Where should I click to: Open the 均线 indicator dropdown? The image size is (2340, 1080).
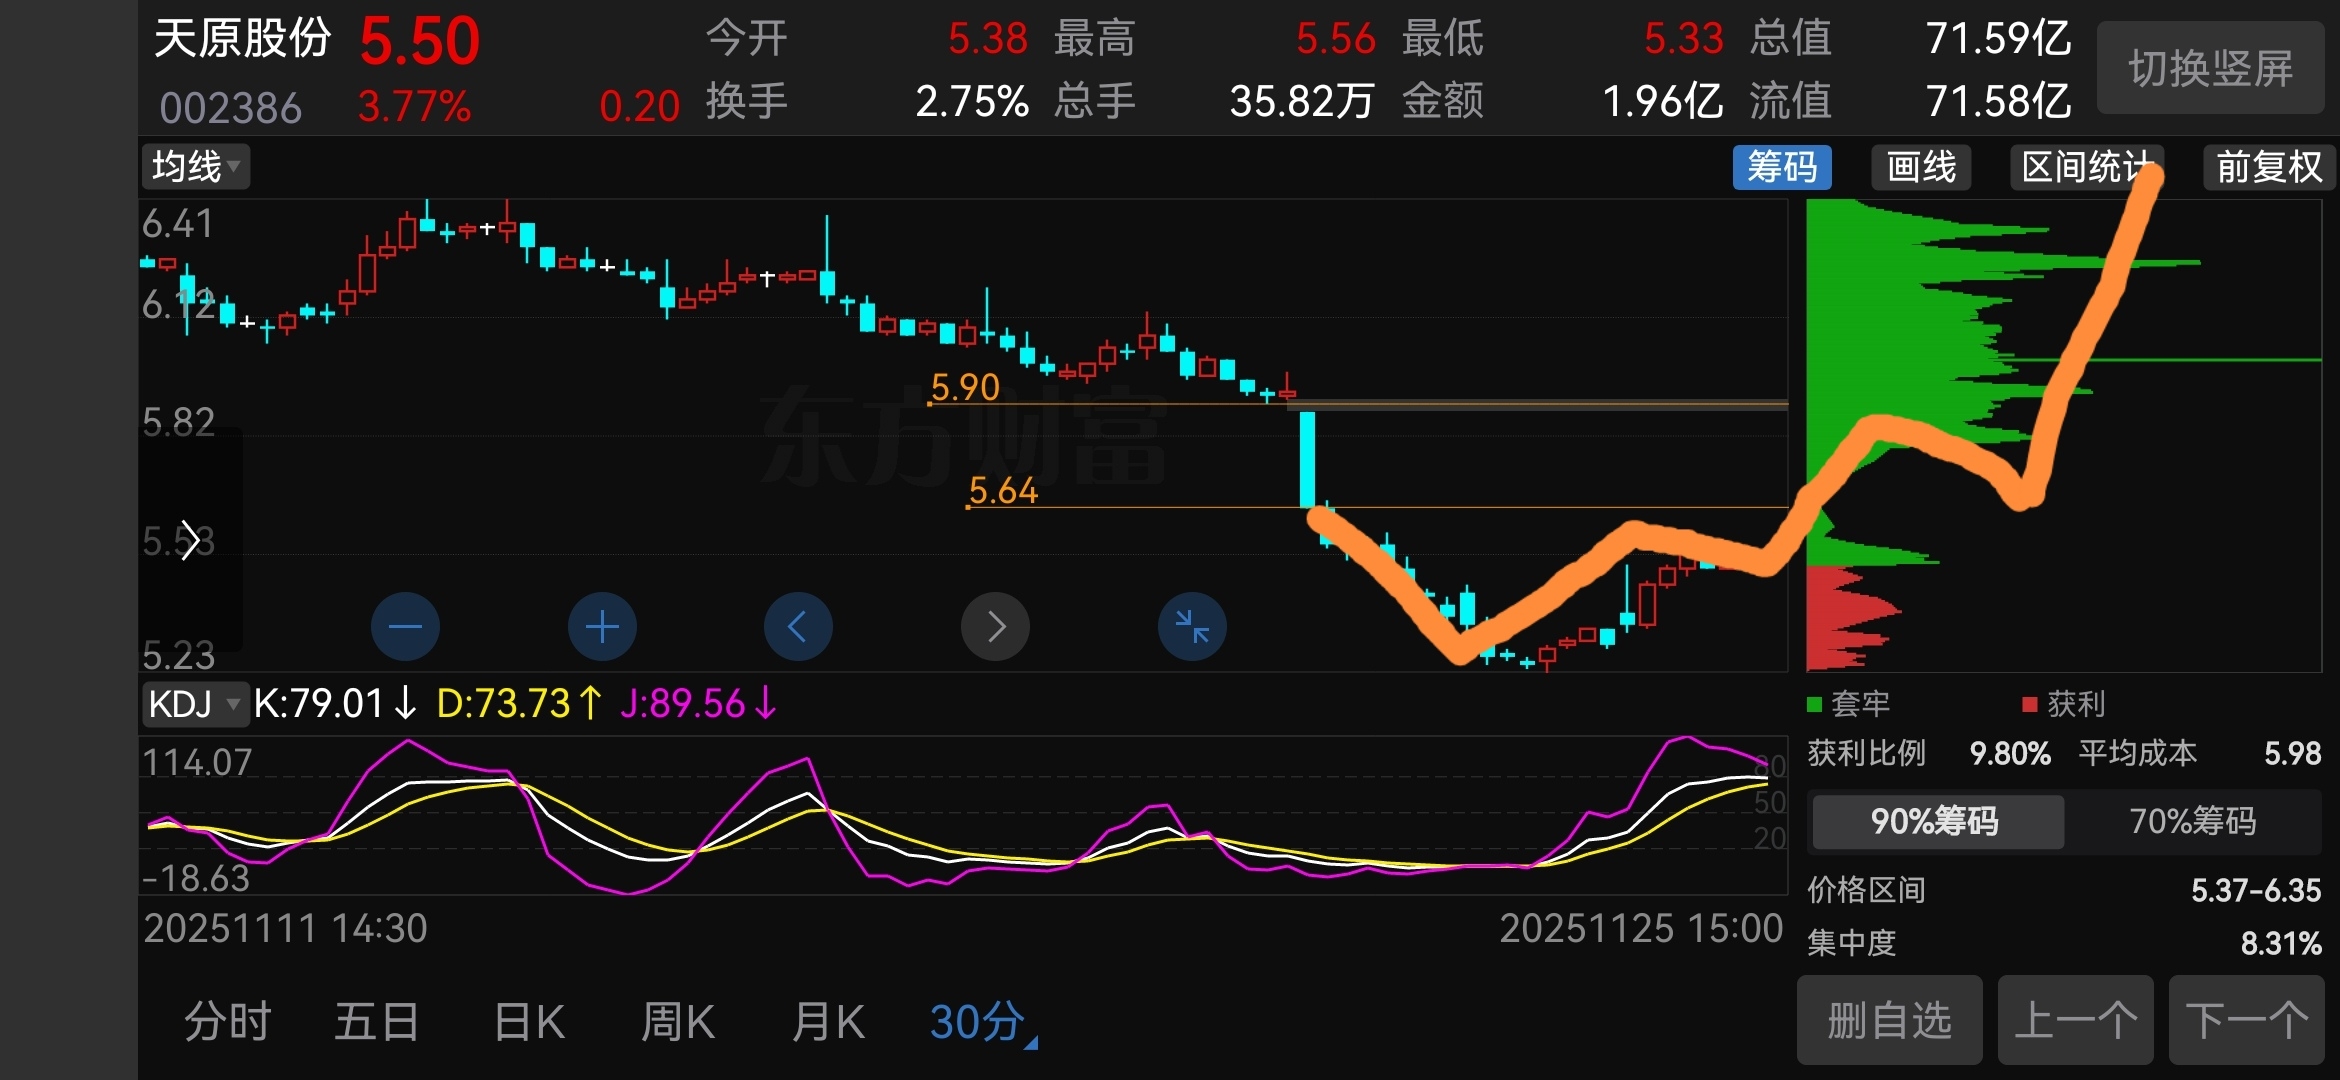195,166
